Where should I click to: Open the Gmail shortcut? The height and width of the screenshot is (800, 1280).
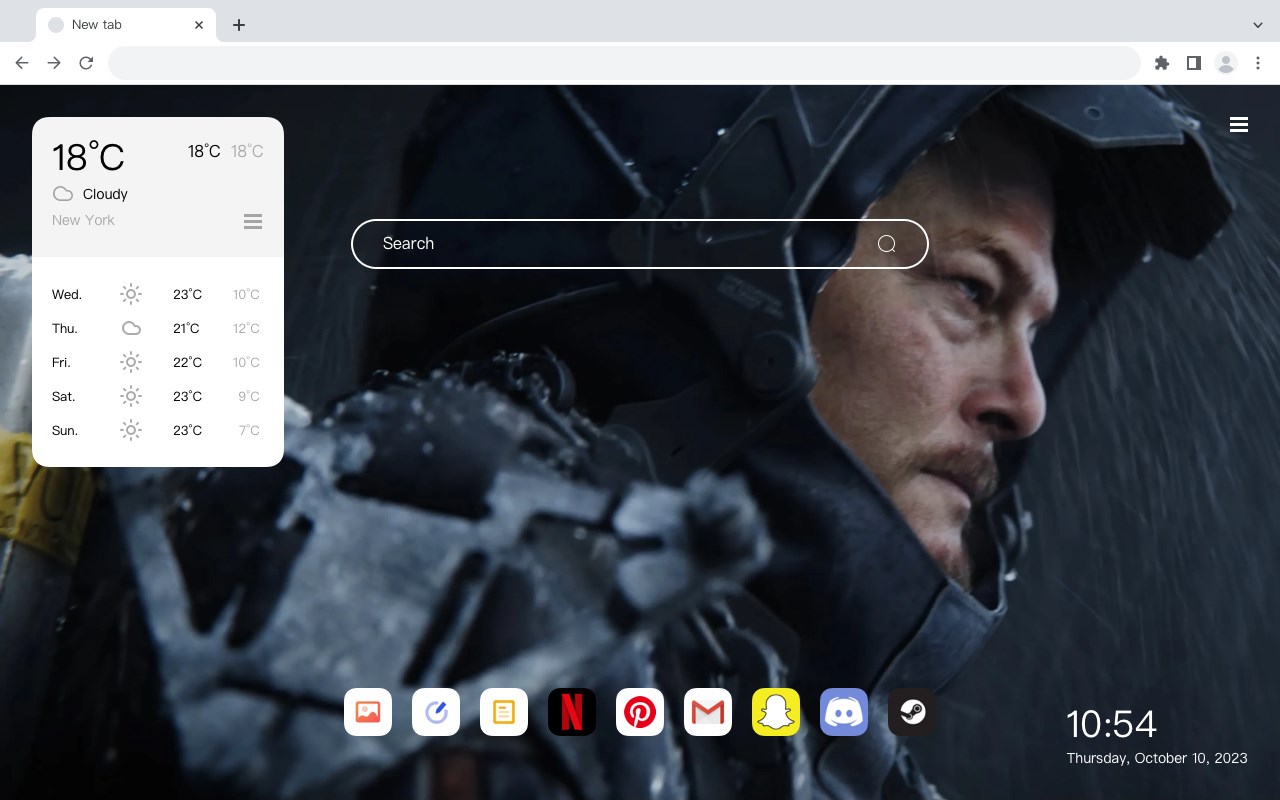click(708, 712)
